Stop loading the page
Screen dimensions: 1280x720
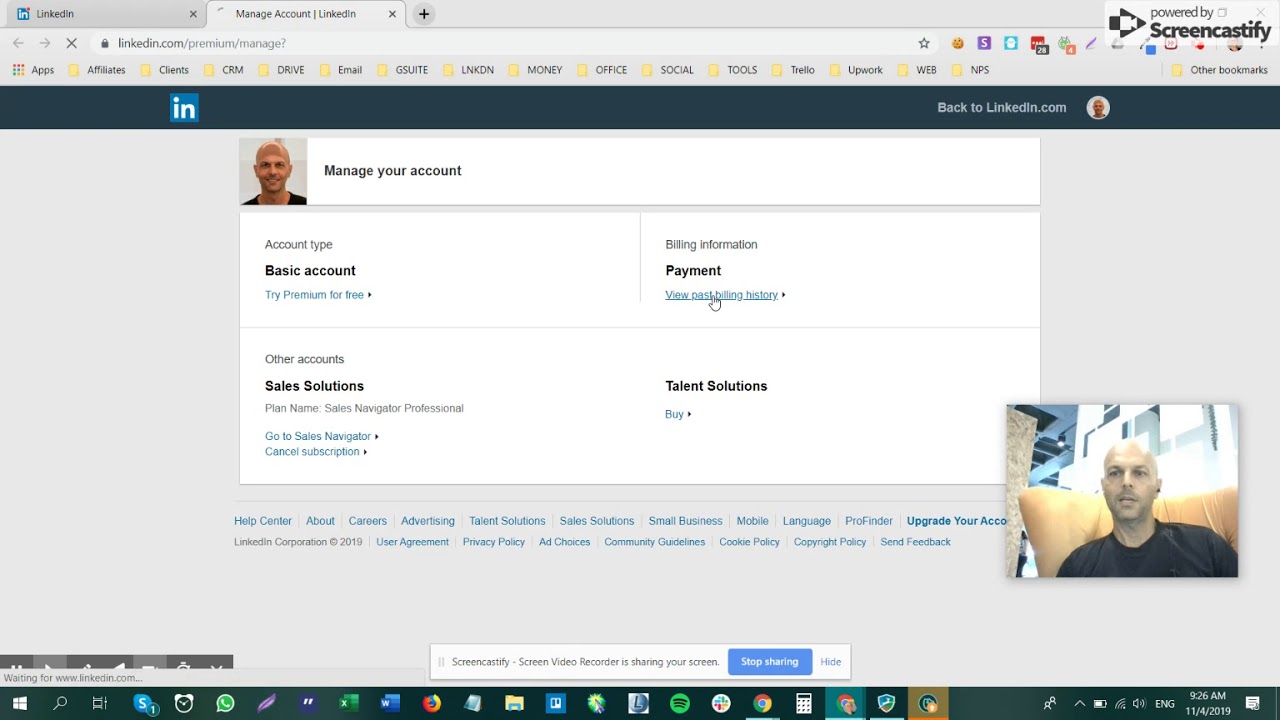(71, 43)
